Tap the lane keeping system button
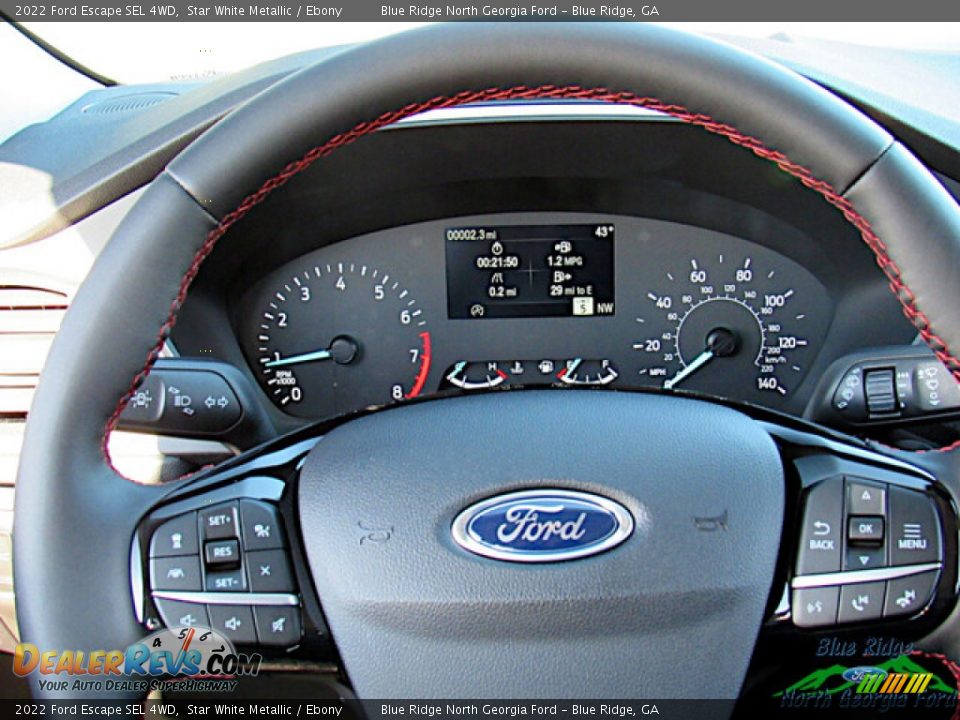Image resolution: width=960 pixels, height=720 pixels. tap(176, 574)
